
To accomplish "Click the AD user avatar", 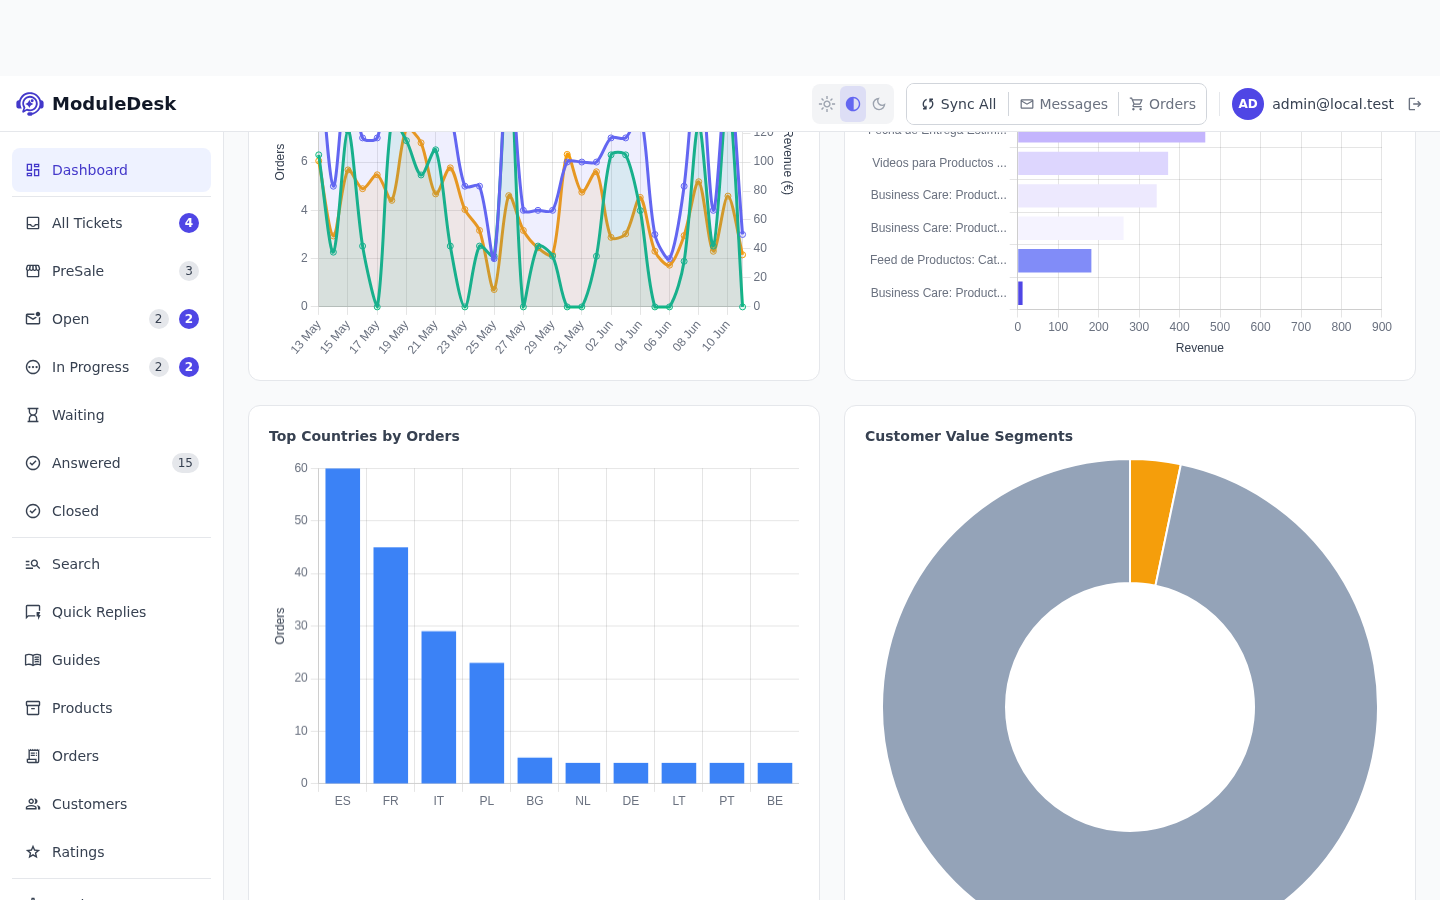I will click(1248, 104).
